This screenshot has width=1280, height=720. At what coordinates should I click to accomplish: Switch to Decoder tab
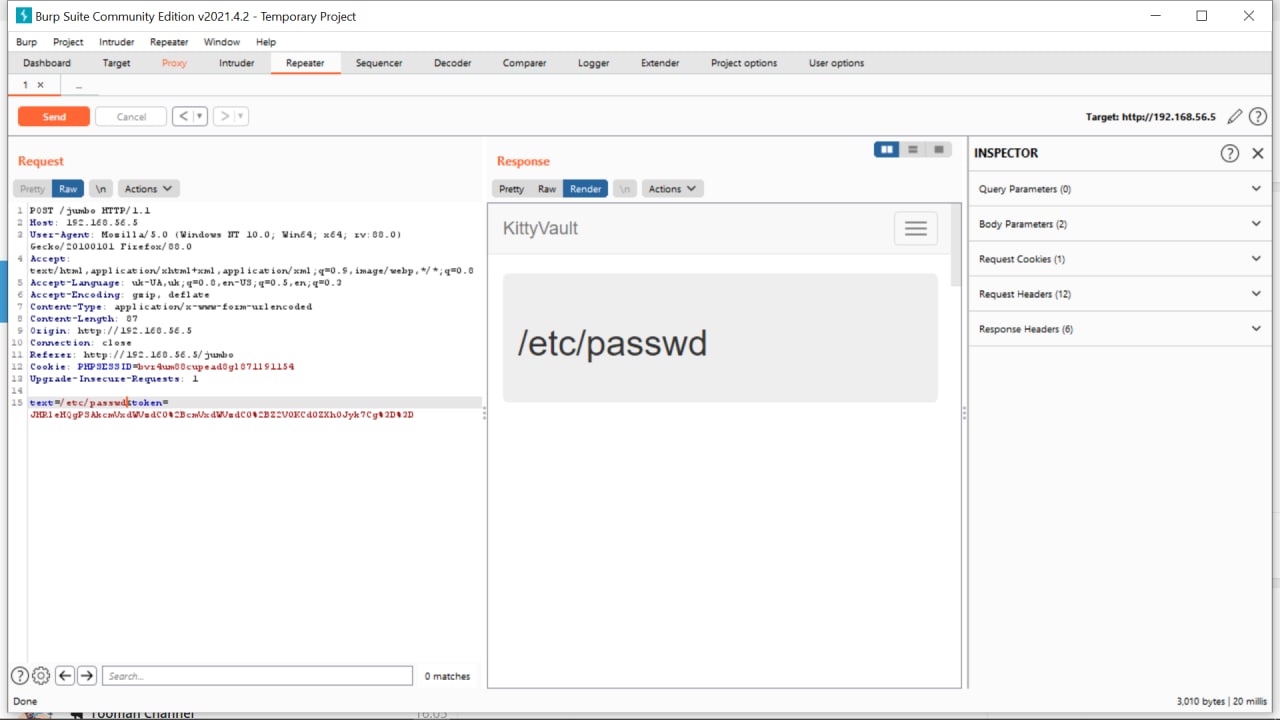click(453, 63)
